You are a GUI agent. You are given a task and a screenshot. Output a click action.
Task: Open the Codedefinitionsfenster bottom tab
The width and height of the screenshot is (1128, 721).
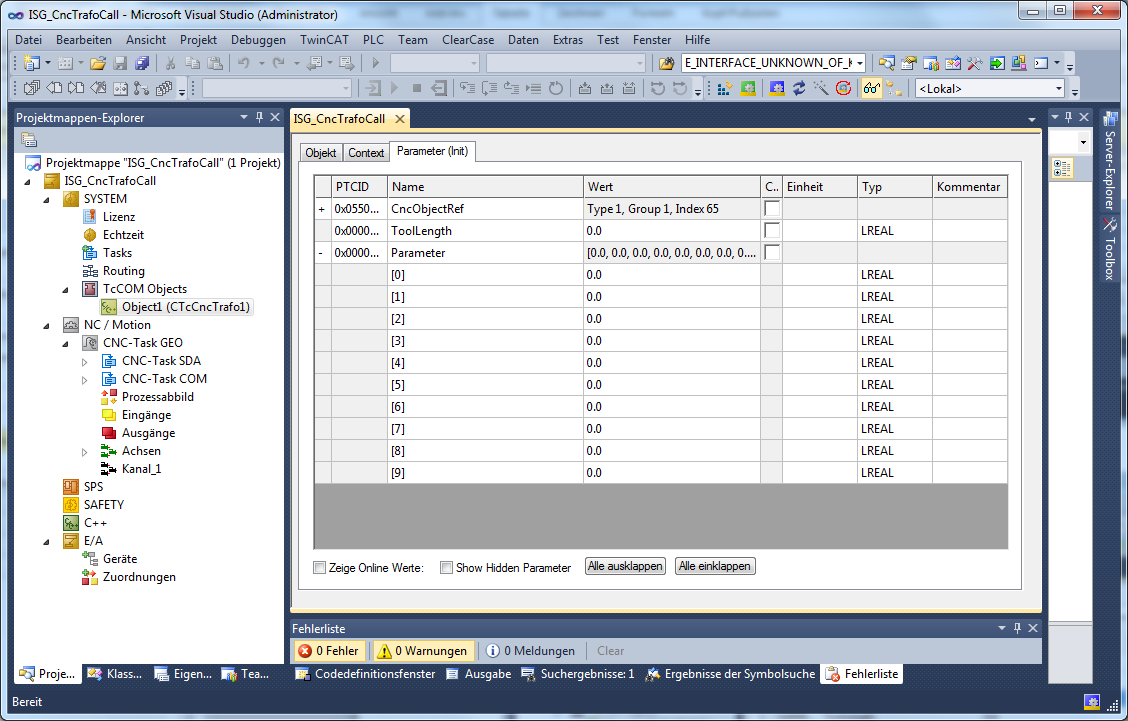click(x=365, y=674)
